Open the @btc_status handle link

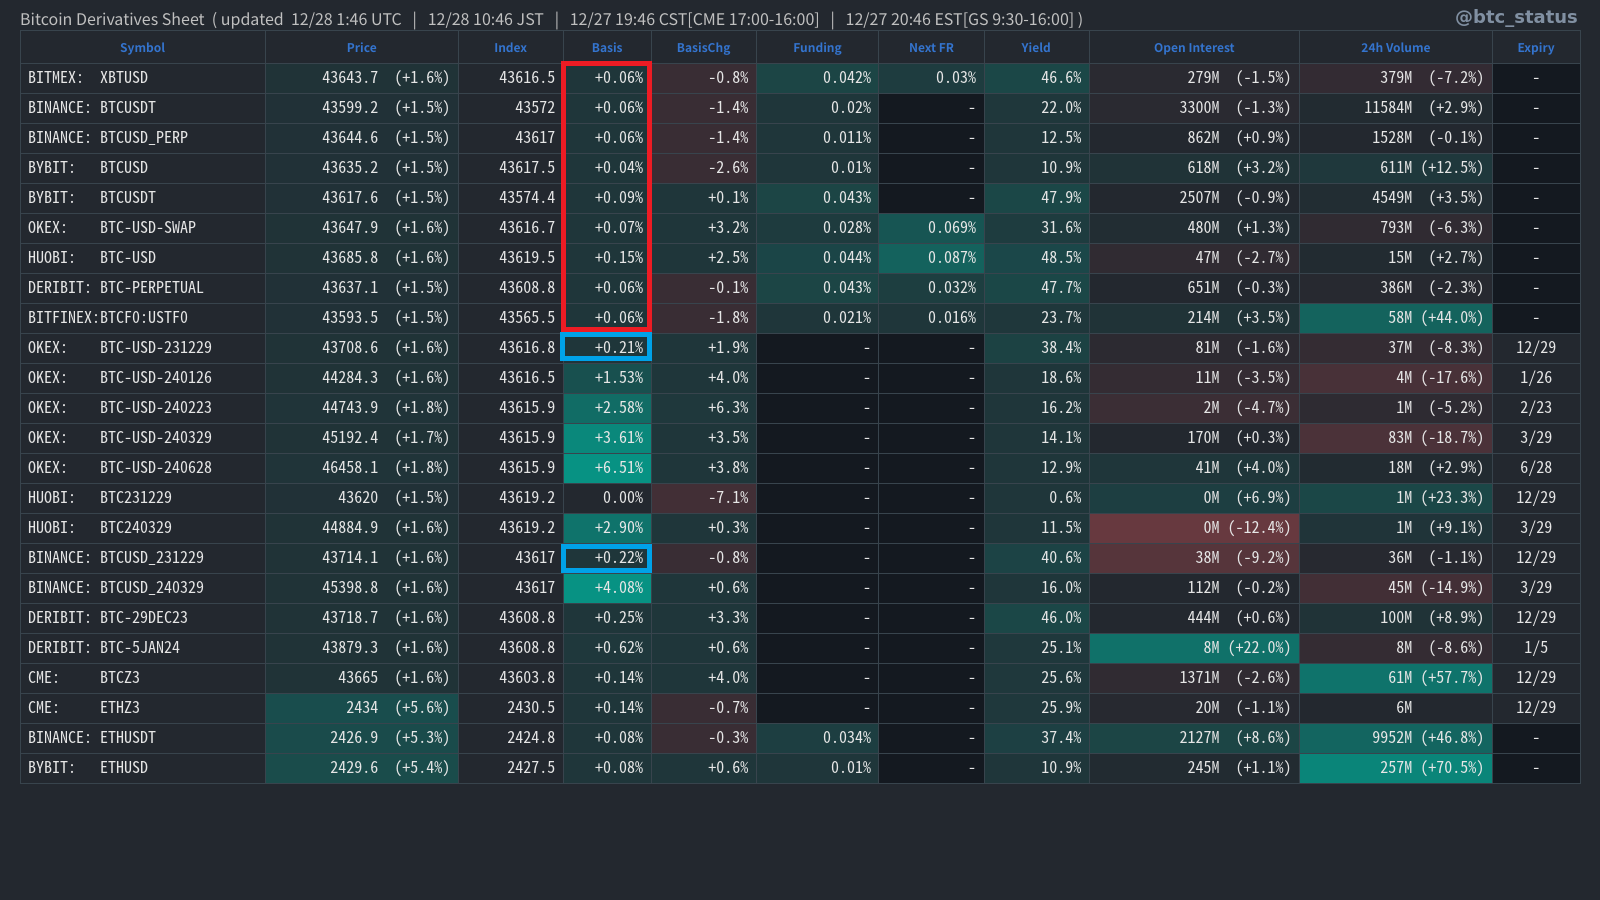(1516, 17)
